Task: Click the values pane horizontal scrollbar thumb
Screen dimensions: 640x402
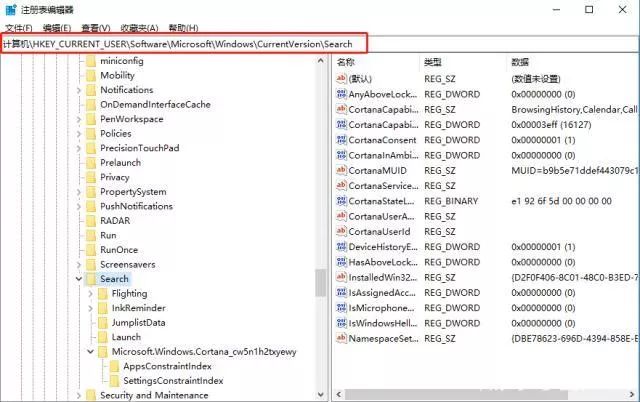Action: click(456, 394)
